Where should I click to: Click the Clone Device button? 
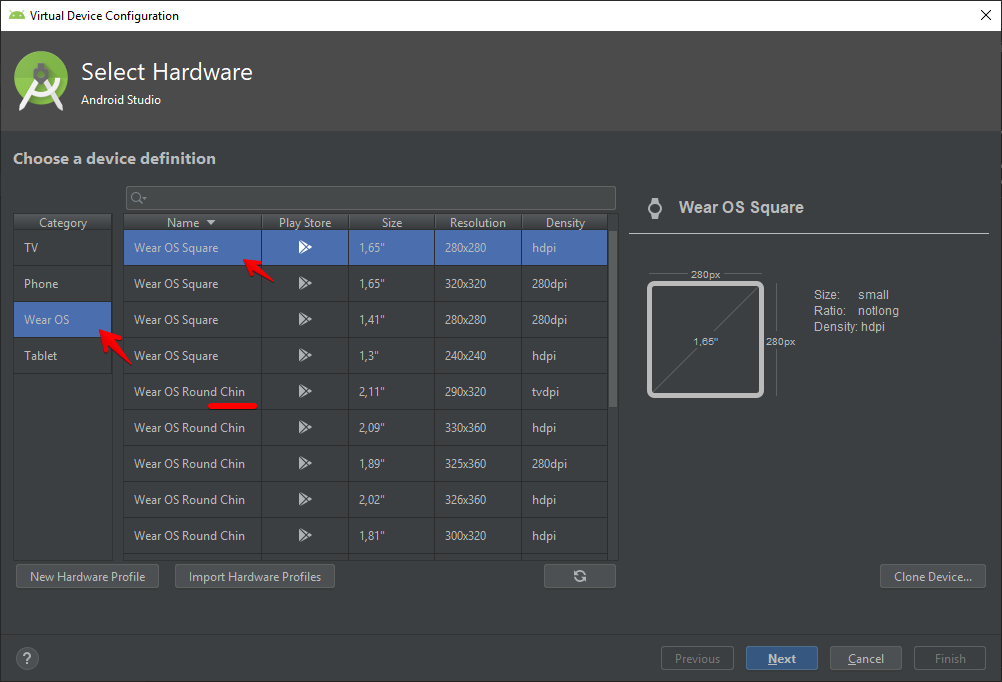coord(932,576)
